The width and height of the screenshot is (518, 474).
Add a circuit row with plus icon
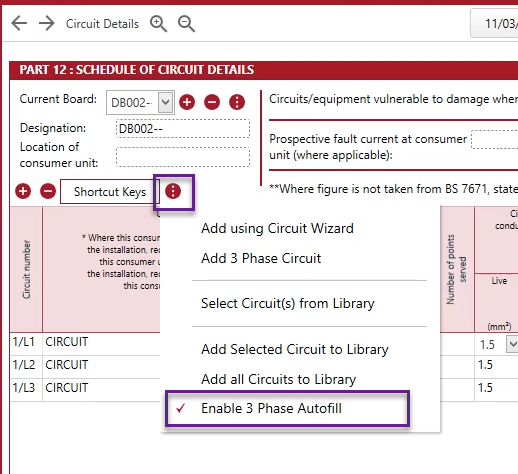23,191
